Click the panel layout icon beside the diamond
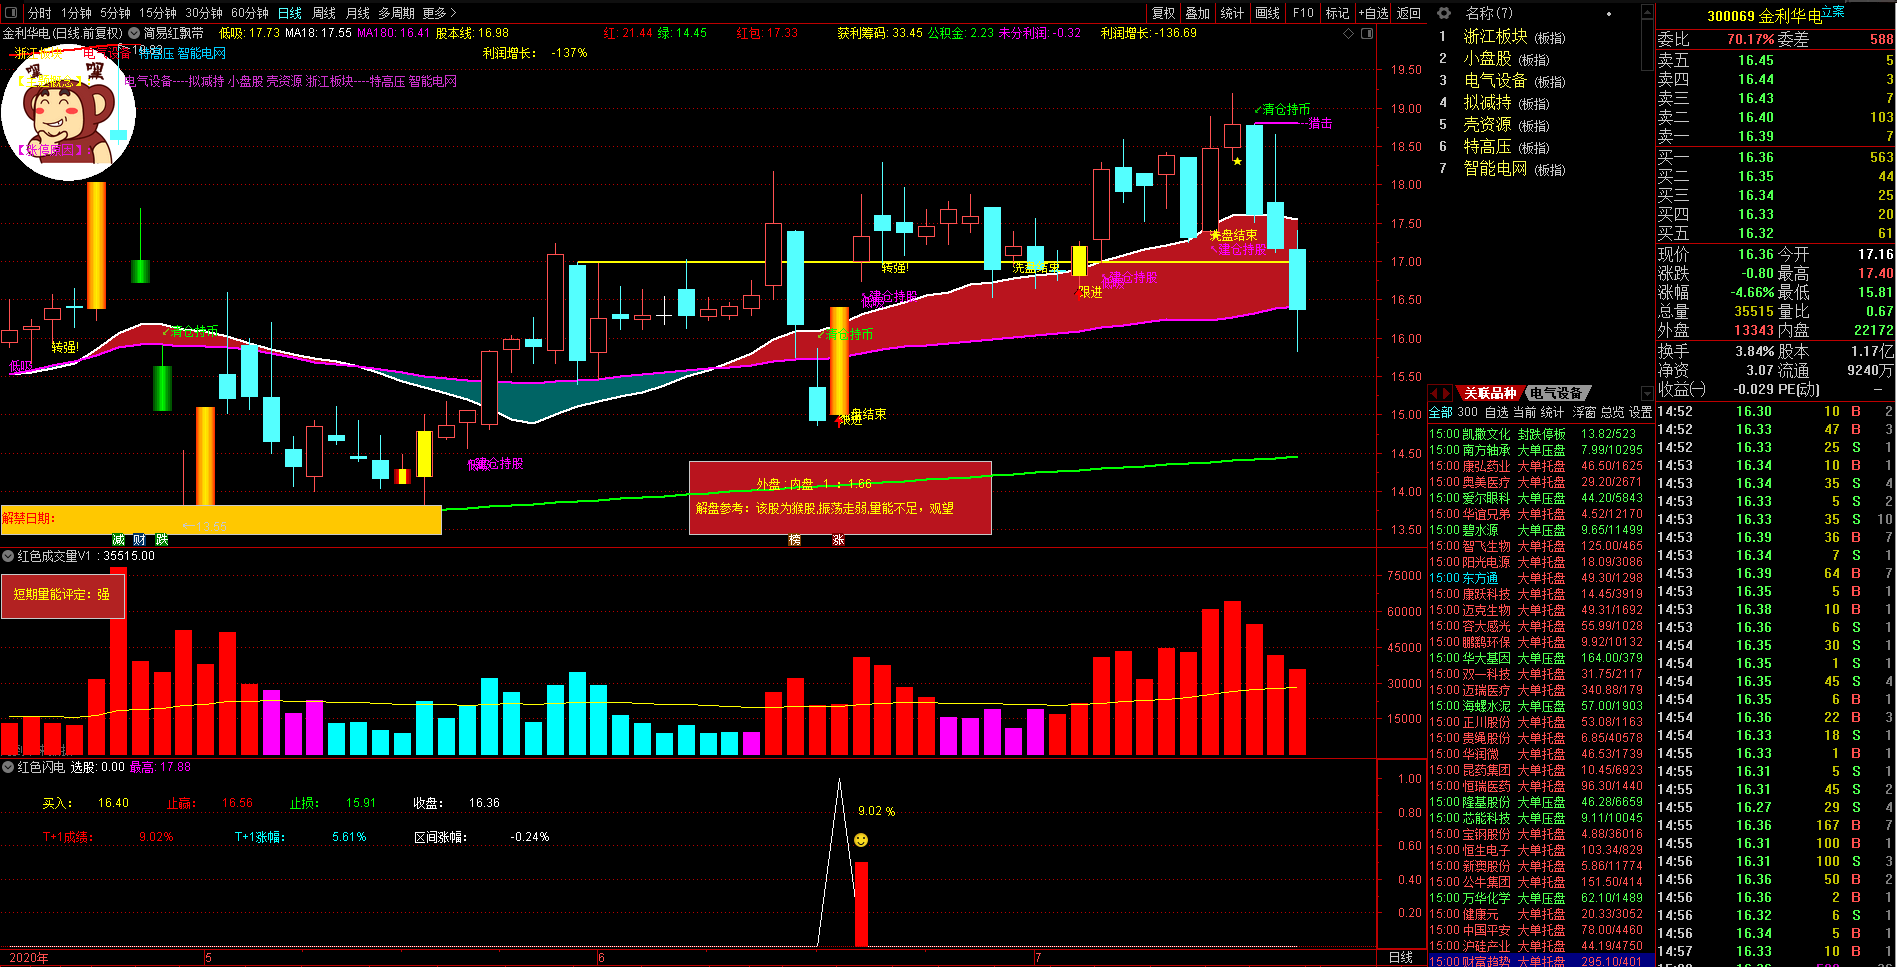 pyautogui.click(x=1367, y=33)
